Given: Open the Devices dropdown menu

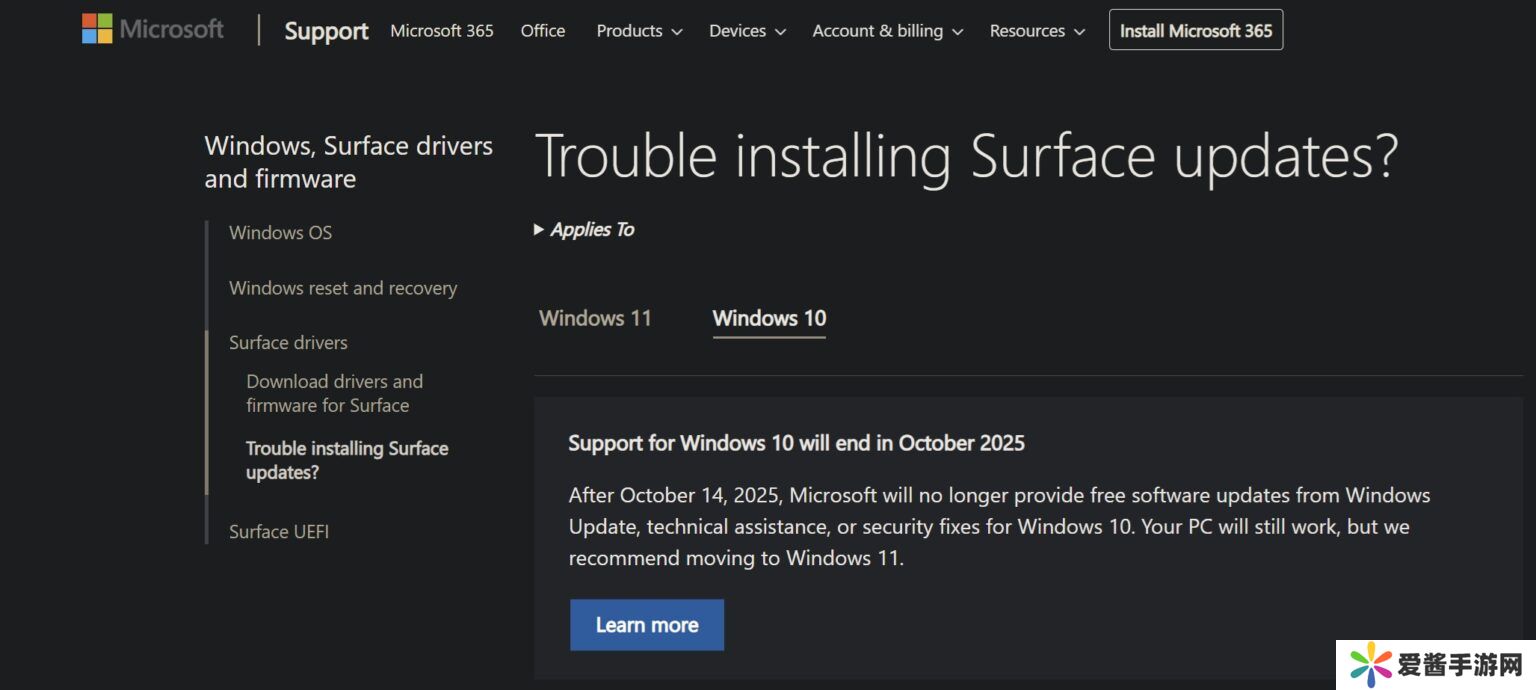Looking at the screenshot, I should point(747,31).
